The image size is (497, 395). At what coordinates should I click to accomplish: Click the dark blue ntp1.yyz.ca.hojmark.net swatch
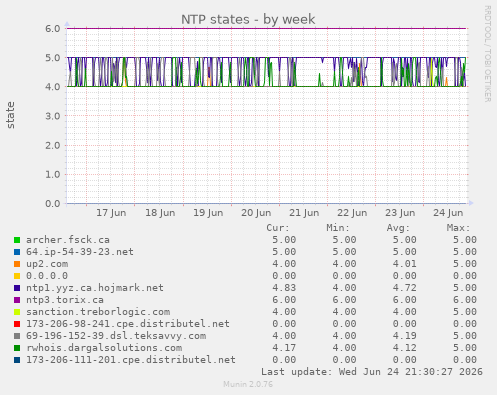click(x=17, y=288)
